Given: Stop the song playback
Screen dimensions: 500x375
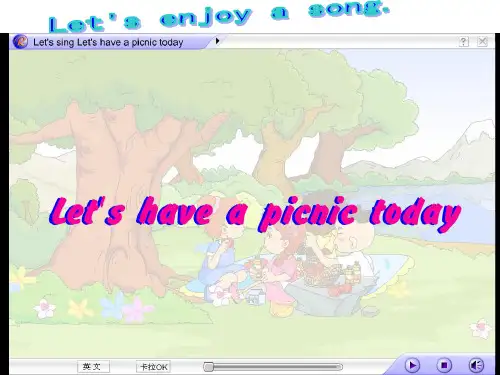Looking at the screenshot, I should [x=444, y=365].
